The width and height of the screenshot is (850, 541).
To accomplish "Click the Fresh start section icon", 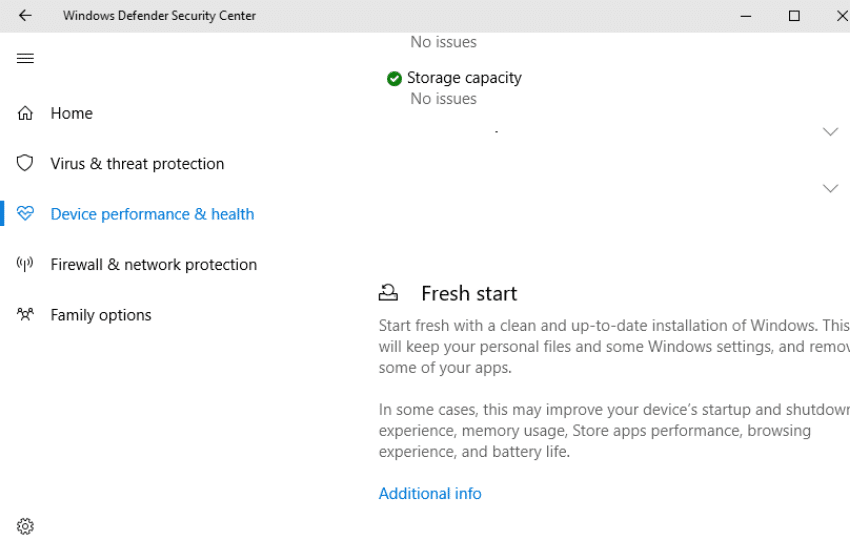I will point(388,293).
